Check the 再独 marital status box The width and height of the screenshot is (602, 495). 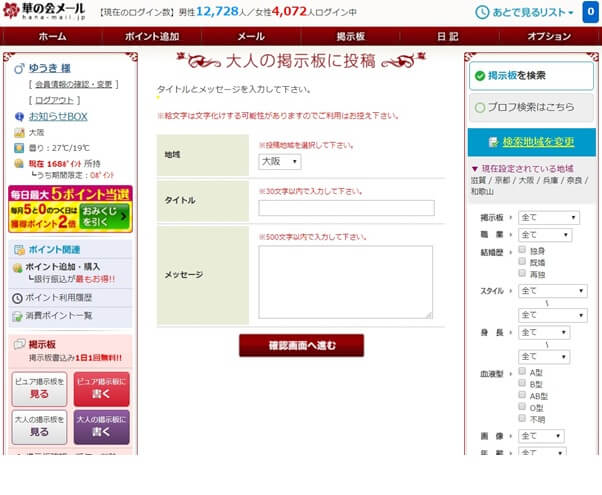click(522, 273)
